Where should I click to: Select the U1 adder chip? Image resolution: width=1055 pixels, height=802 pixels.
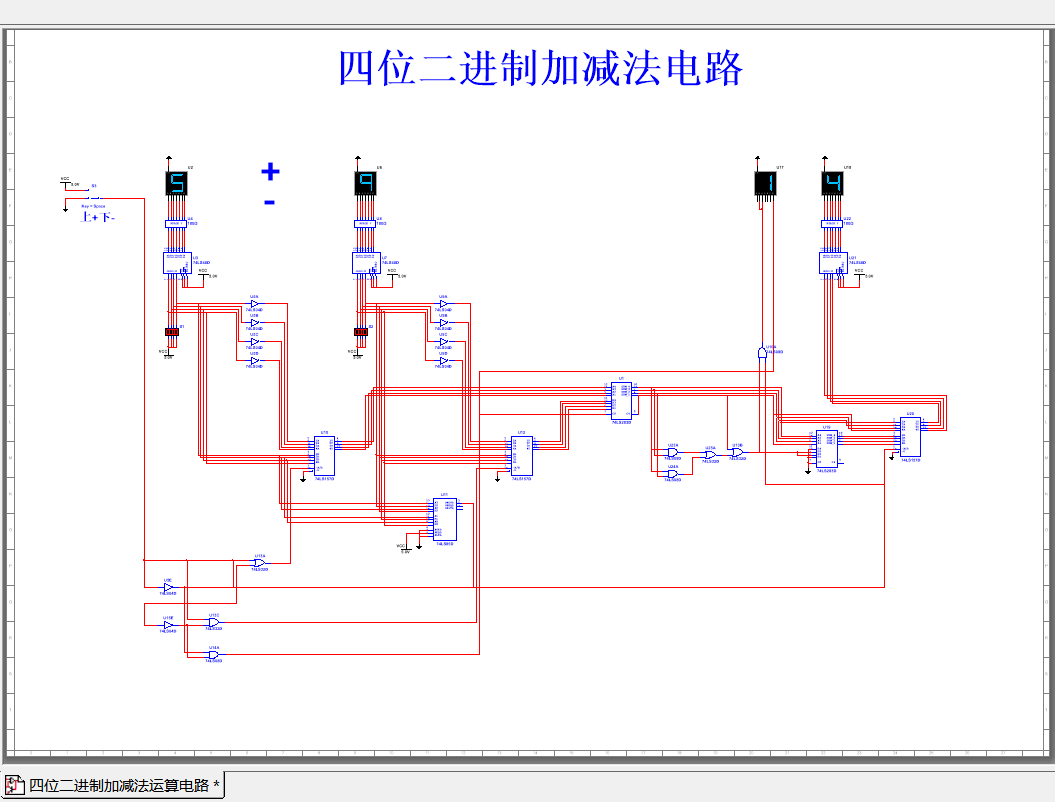621,400
